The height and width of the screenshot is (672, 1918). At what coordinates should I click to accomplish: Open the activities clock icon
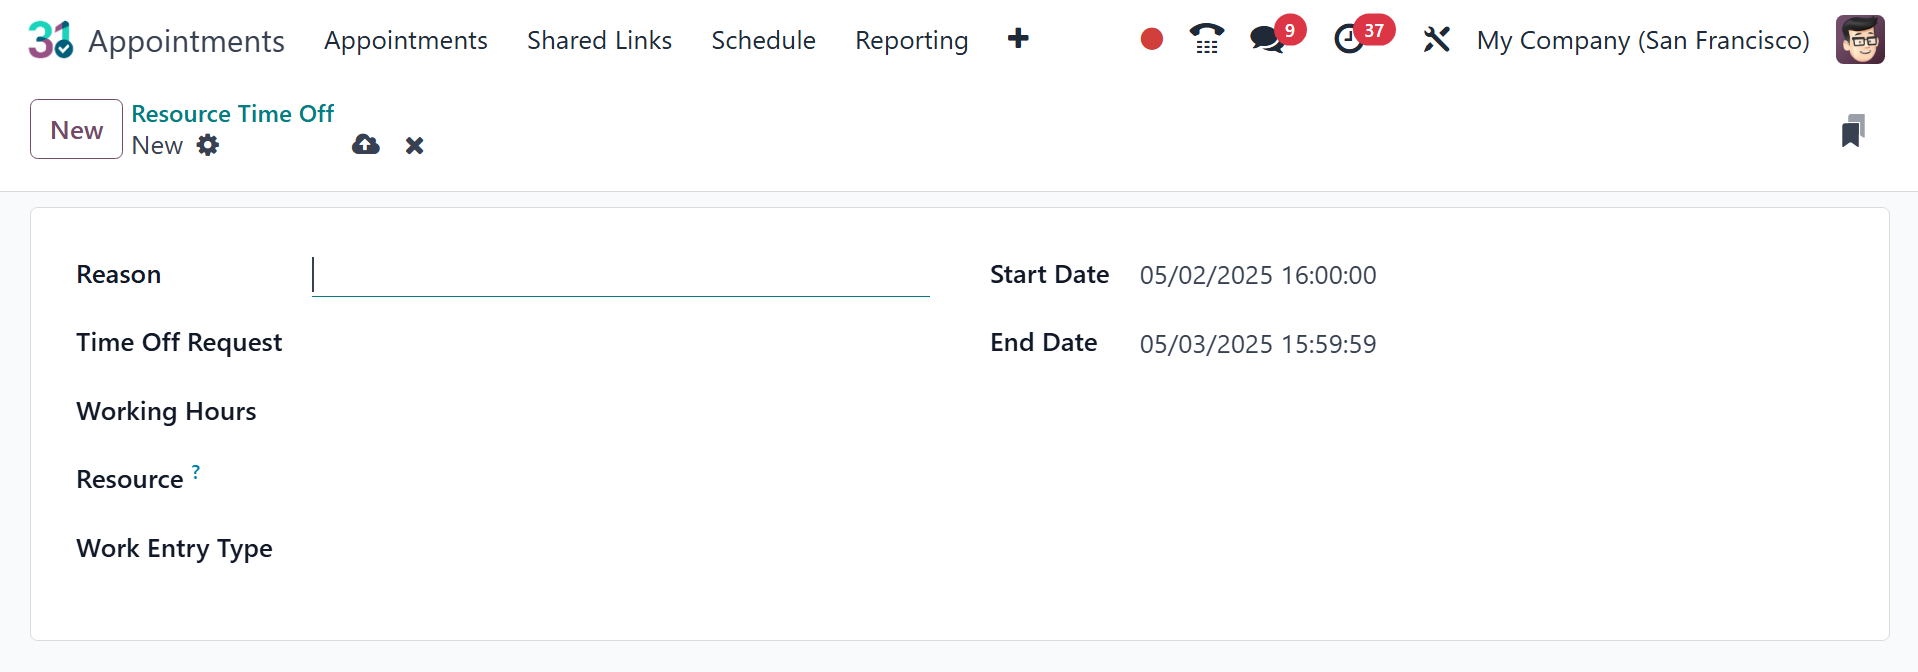(1349, 40)
